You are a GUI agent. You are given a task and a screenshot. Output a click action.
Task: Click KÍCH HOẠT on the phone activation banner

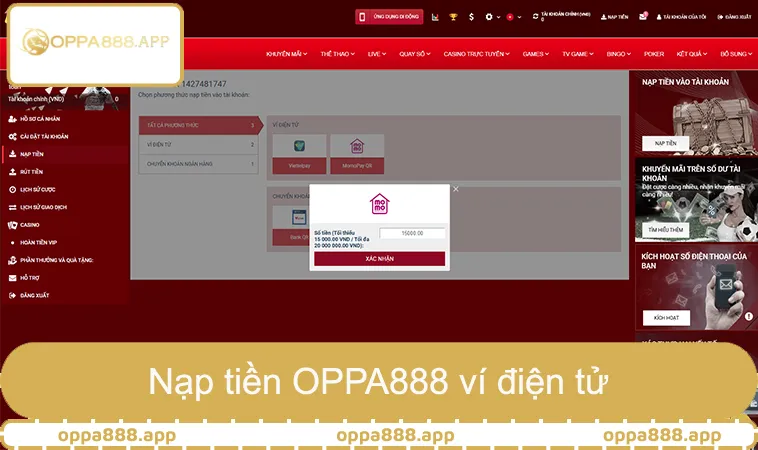[x=666, y=318]
